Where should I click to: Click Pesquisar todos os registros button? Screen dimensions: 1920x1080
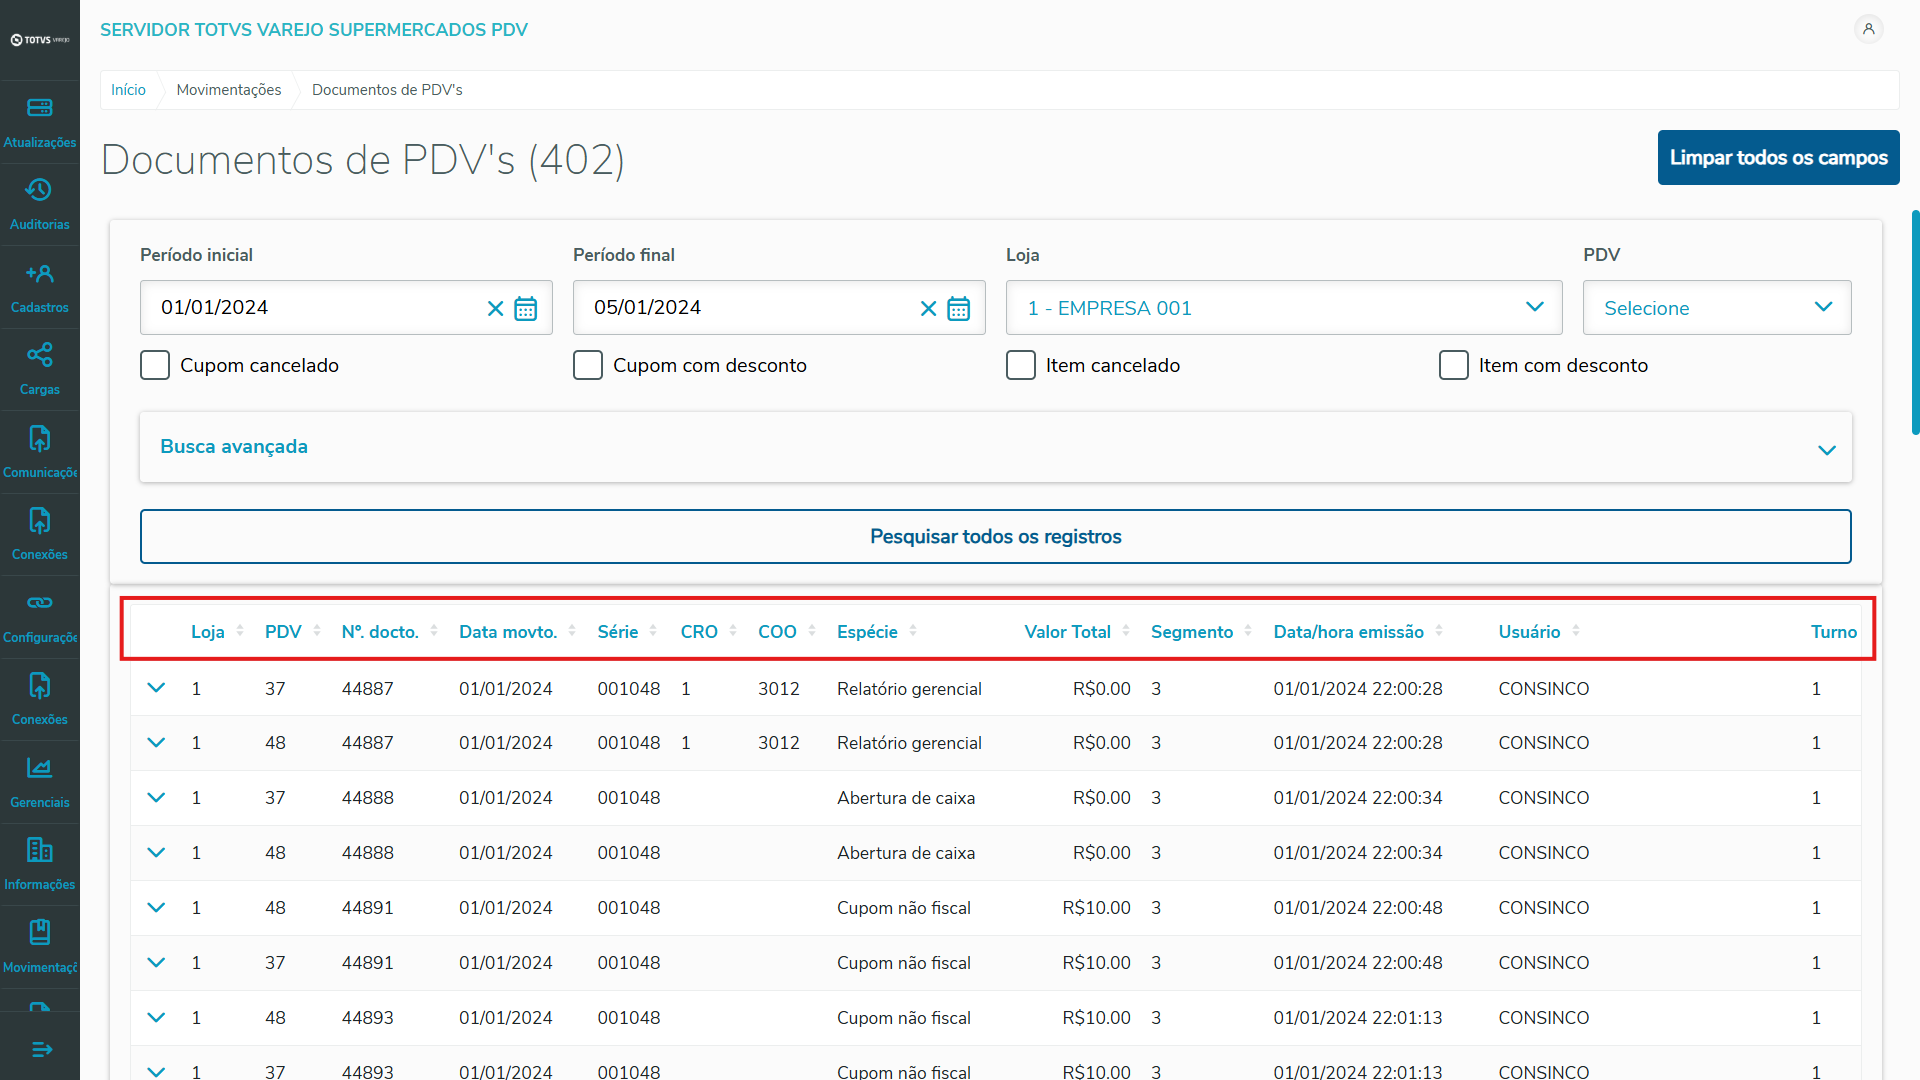[995, 537]
